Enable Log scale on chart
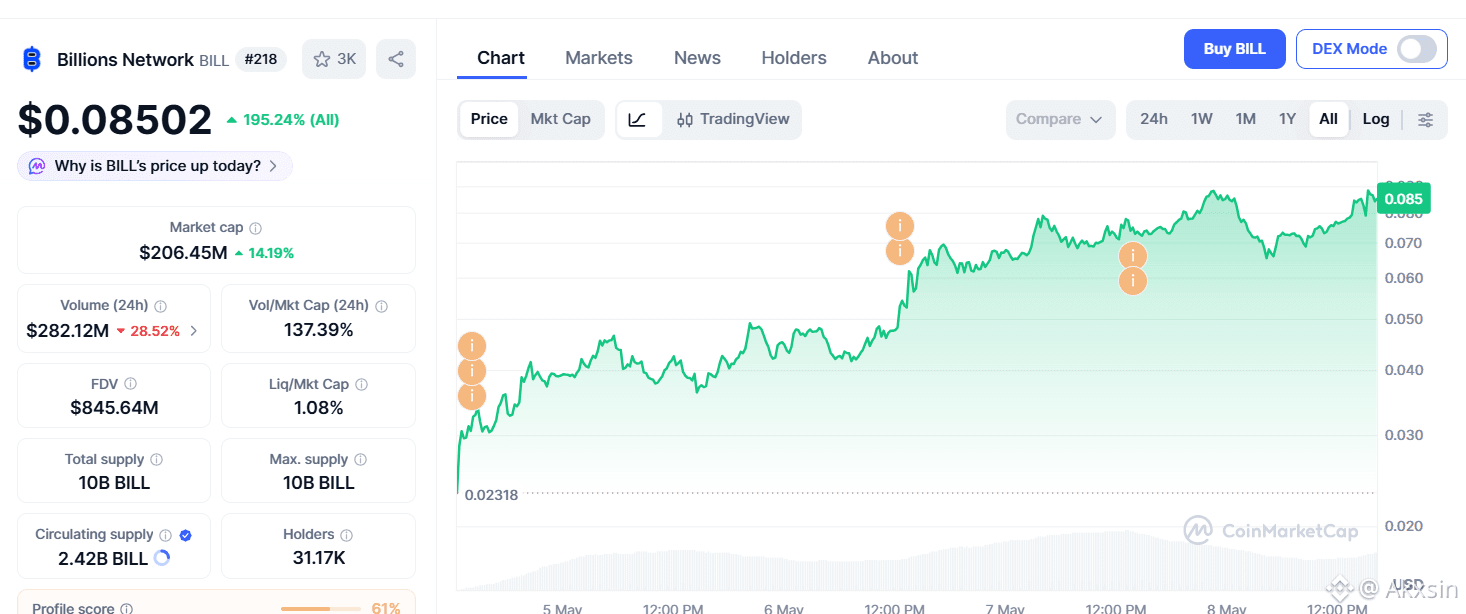Viewport: 1466px width, 614px height. [x=1376, y=119]
